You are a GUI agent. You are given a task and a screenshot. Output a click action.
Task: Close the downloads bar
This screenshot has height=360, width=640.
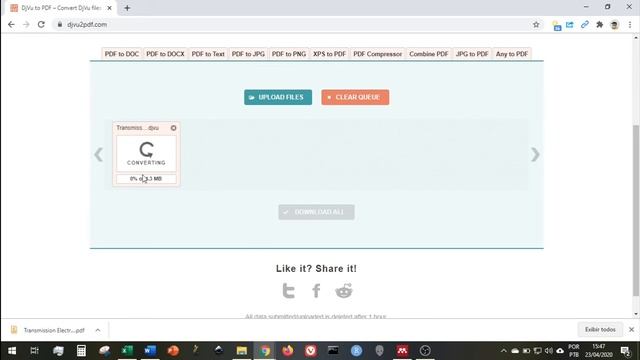point(631,329)
